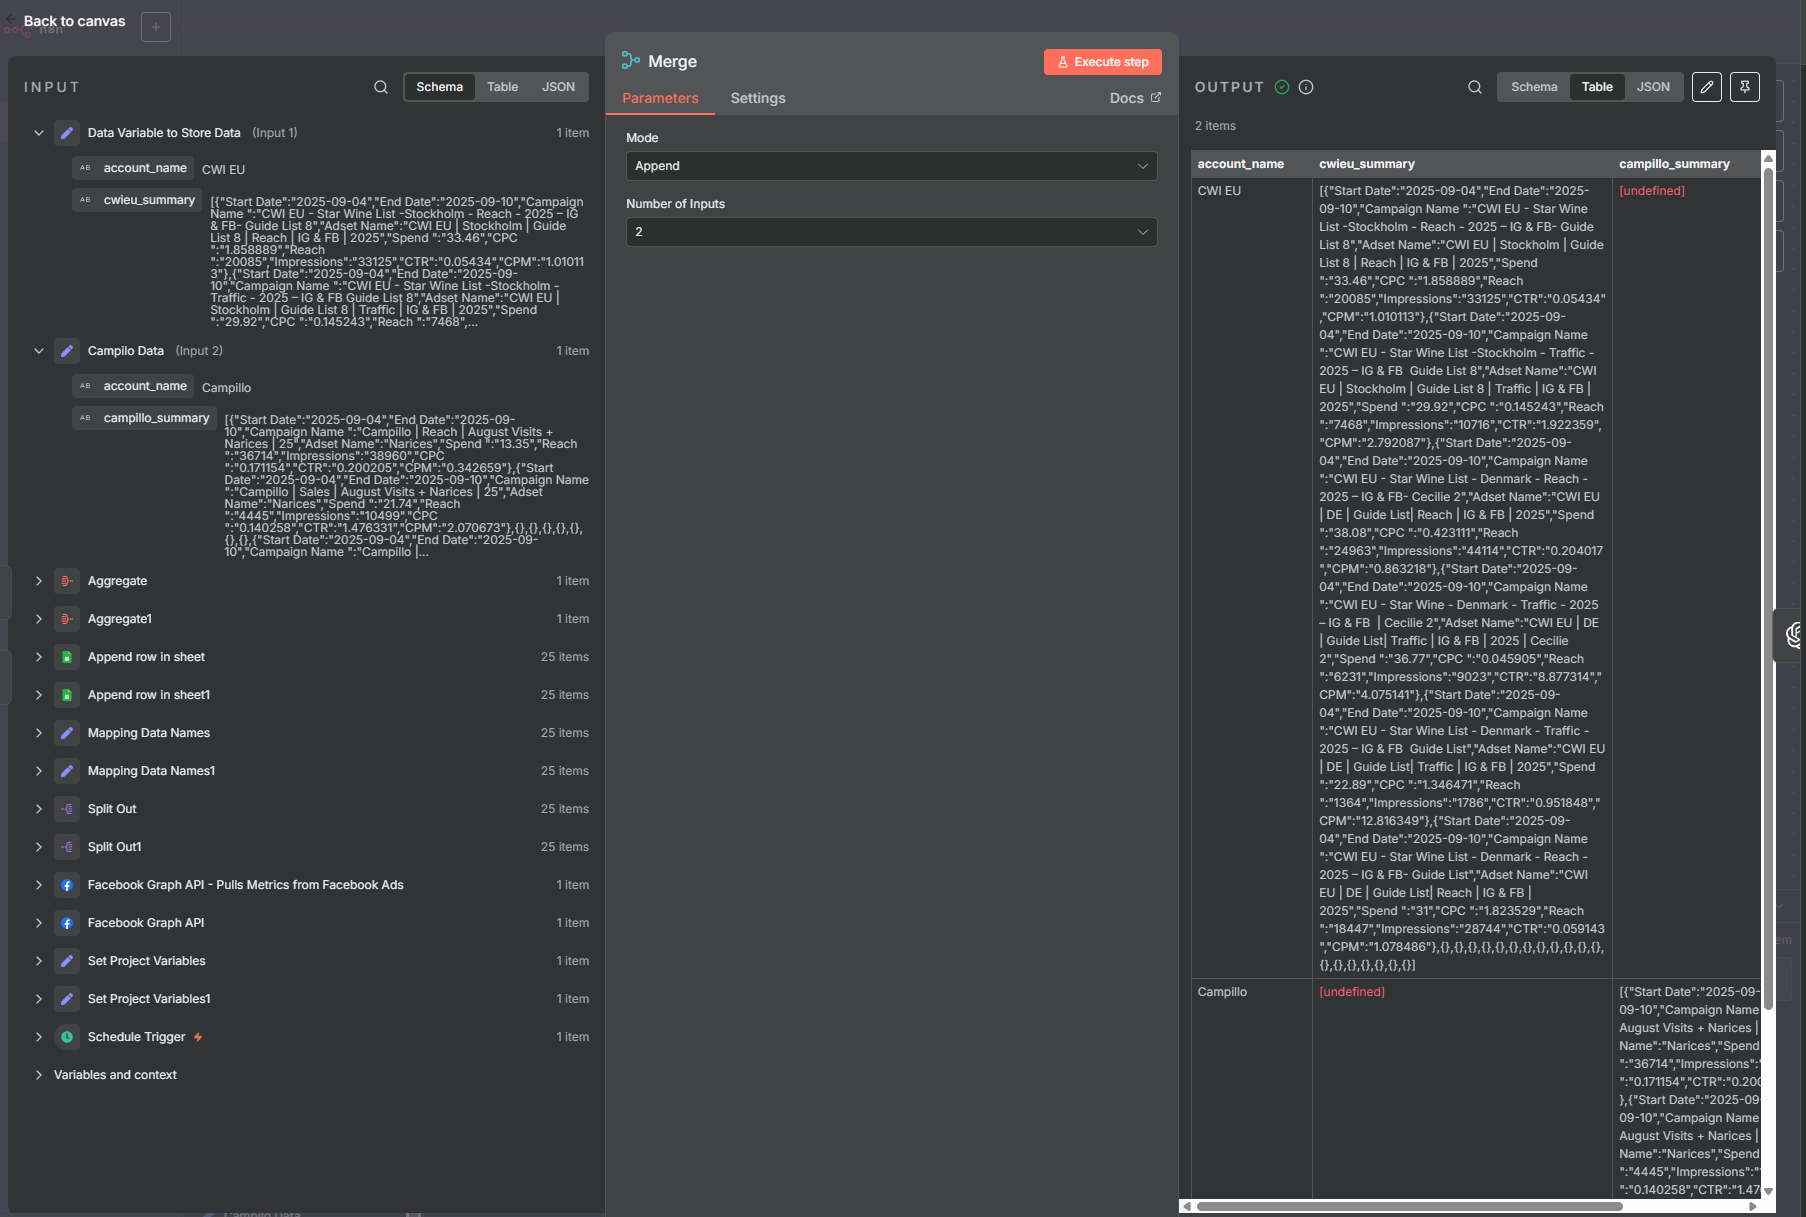Collapse the Campillo Data input section
The width and height of the screenshot is (1806, 1217).
[39, 351]
